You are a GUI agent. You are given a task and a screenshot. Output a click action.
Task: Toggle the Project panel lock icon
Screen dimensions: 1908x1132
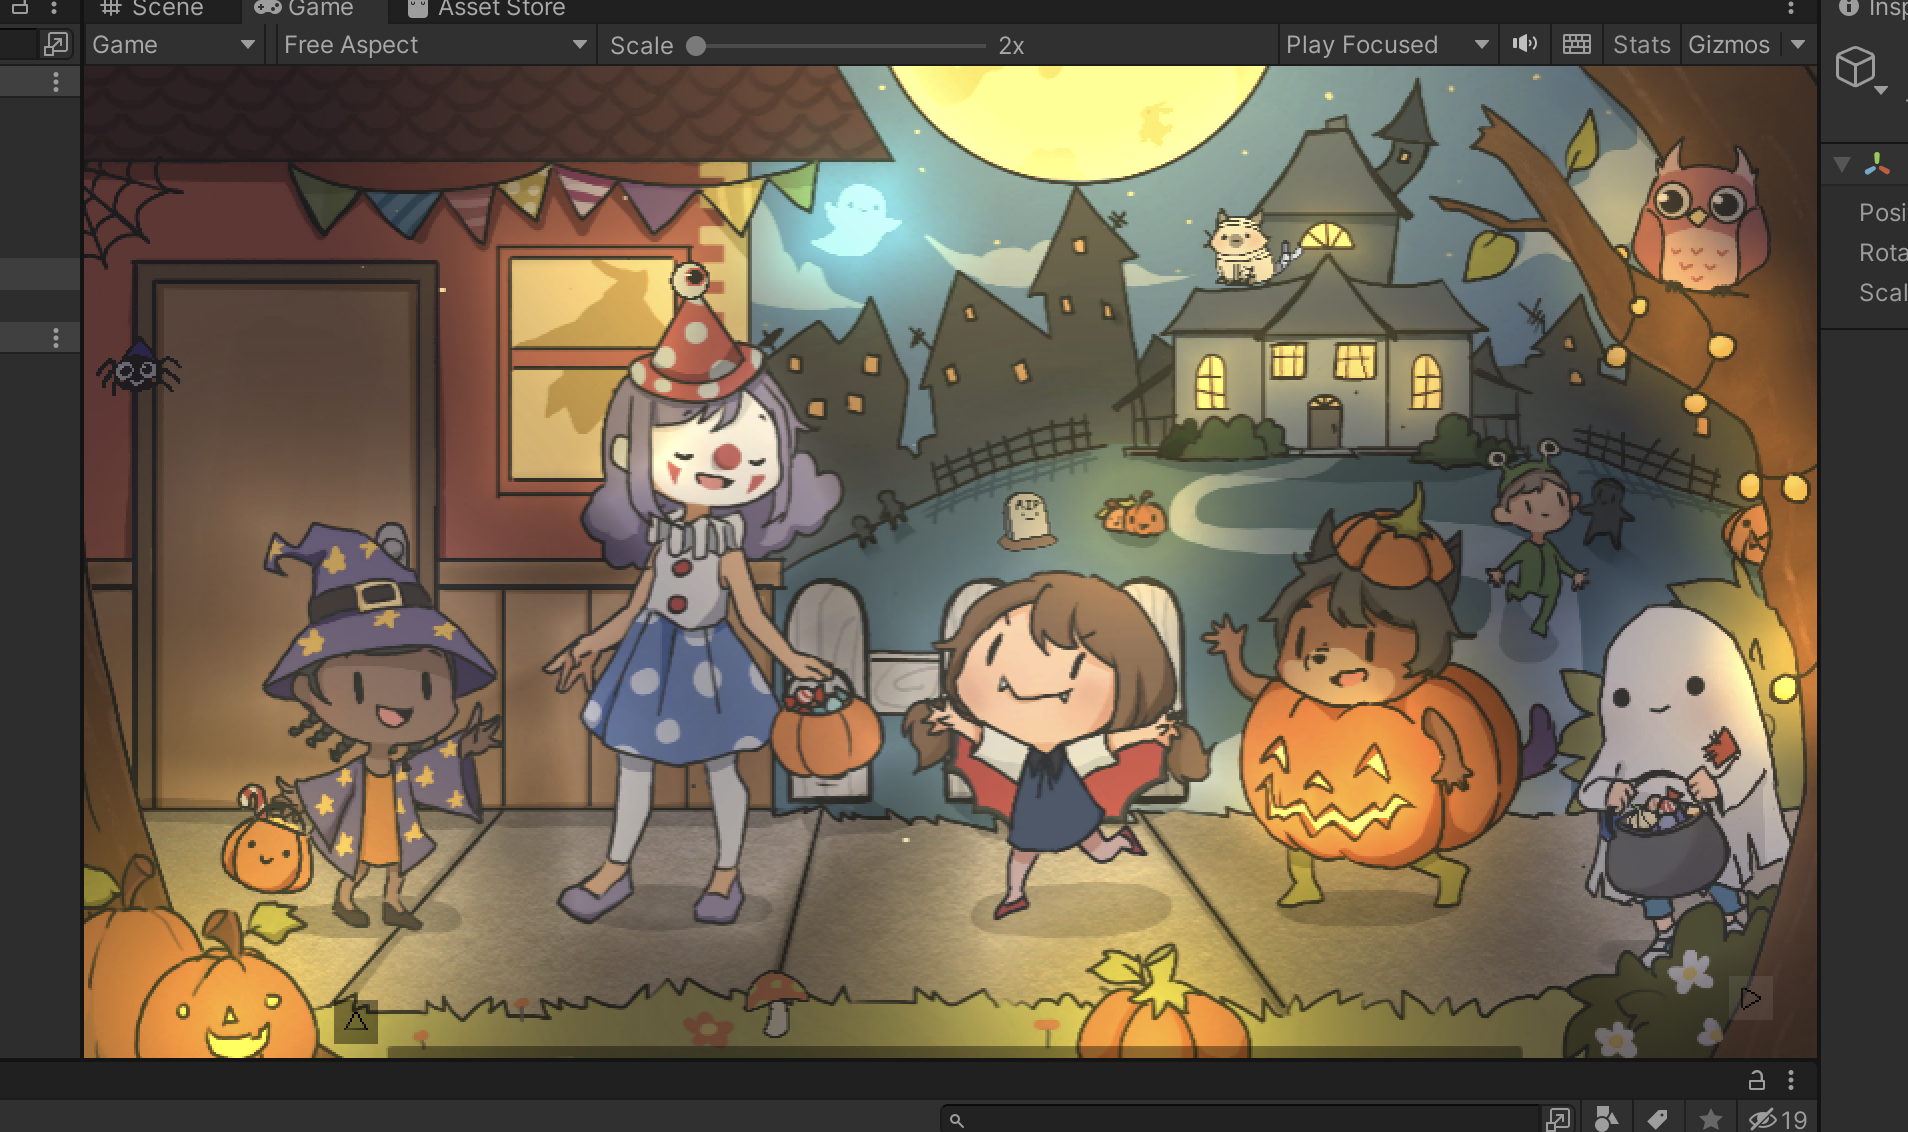coord(1756,1080)
